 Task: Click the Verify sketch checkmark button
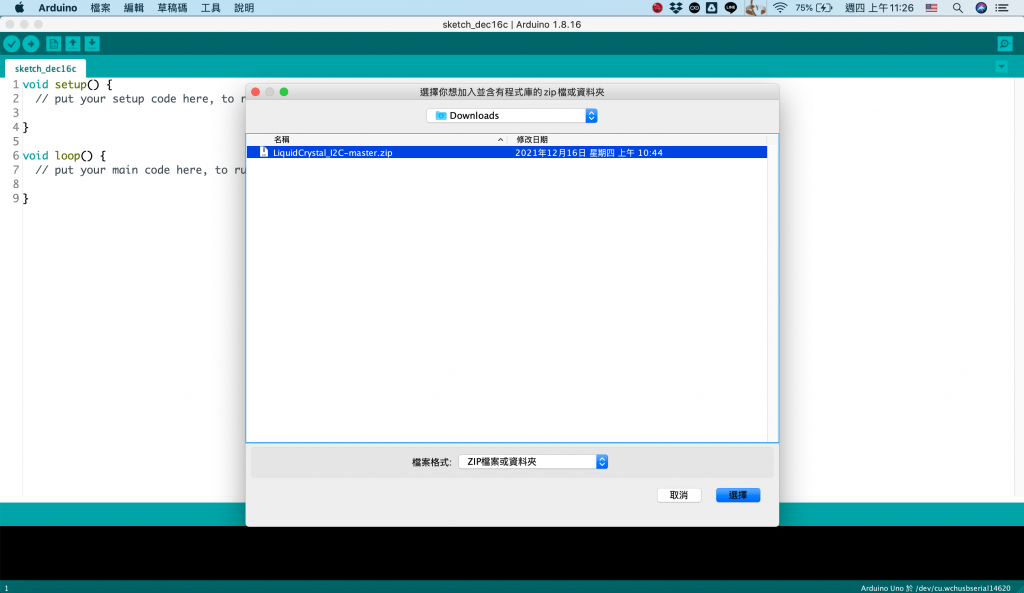pyautogui.click(x=12, y=44)
